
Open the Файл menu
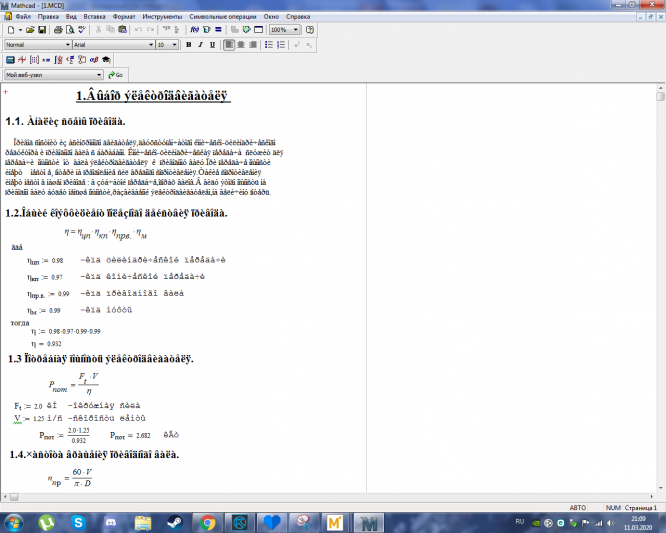tap(23, 17)
